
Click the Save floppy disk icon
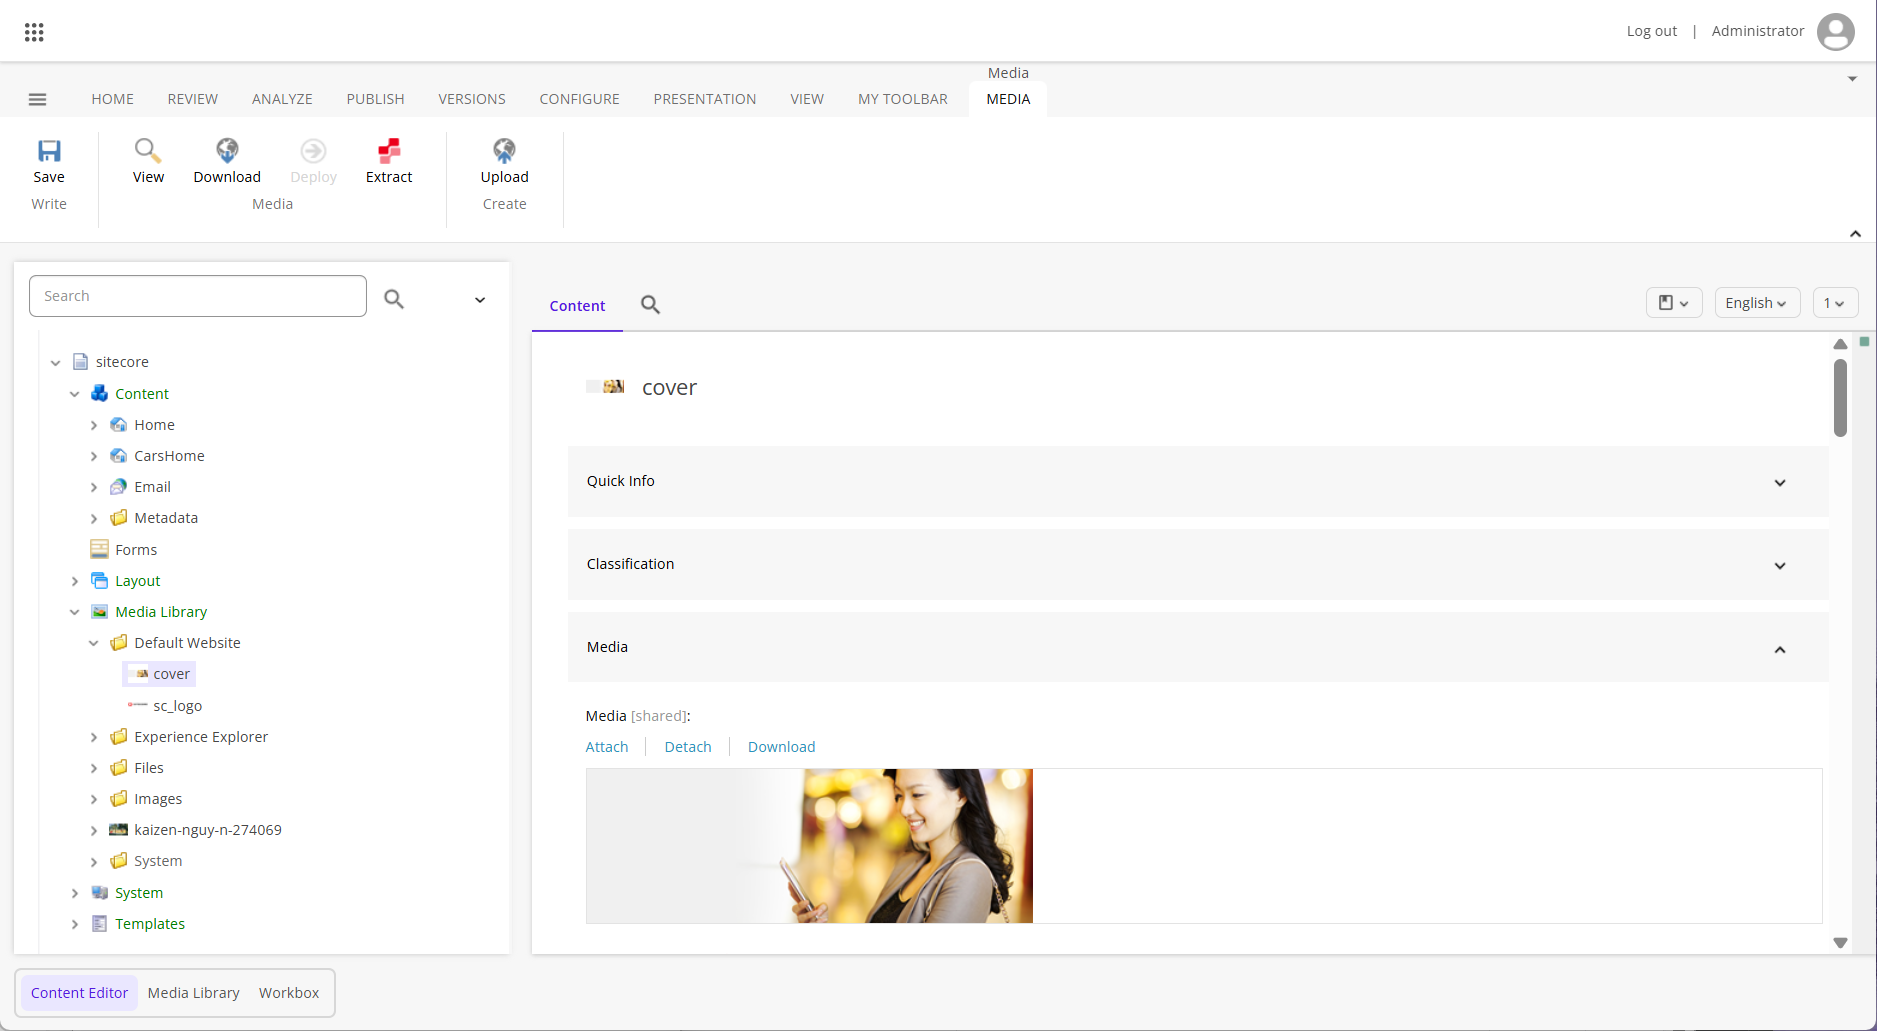(x=49, y=150)
